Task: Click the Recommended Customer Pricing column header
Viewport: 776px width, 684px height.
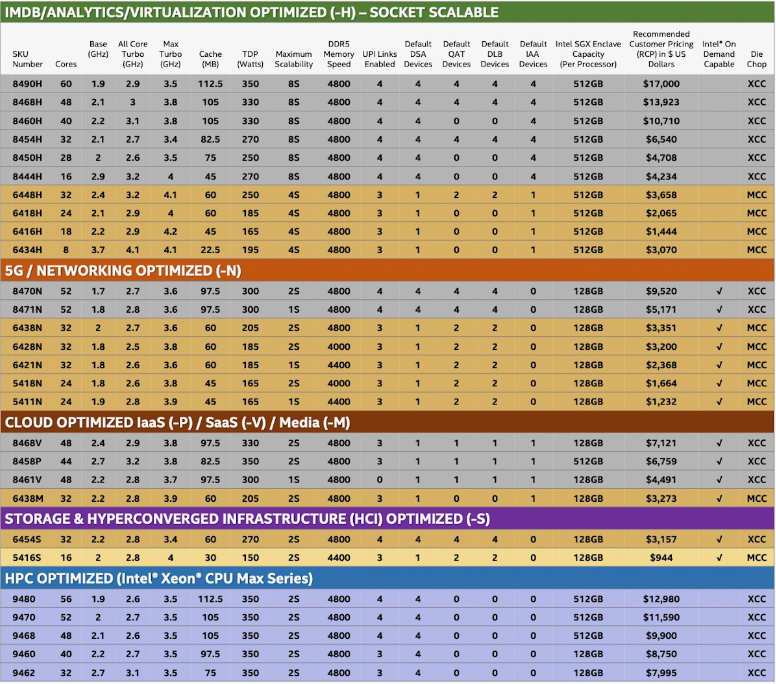Action: pos(661,49)
